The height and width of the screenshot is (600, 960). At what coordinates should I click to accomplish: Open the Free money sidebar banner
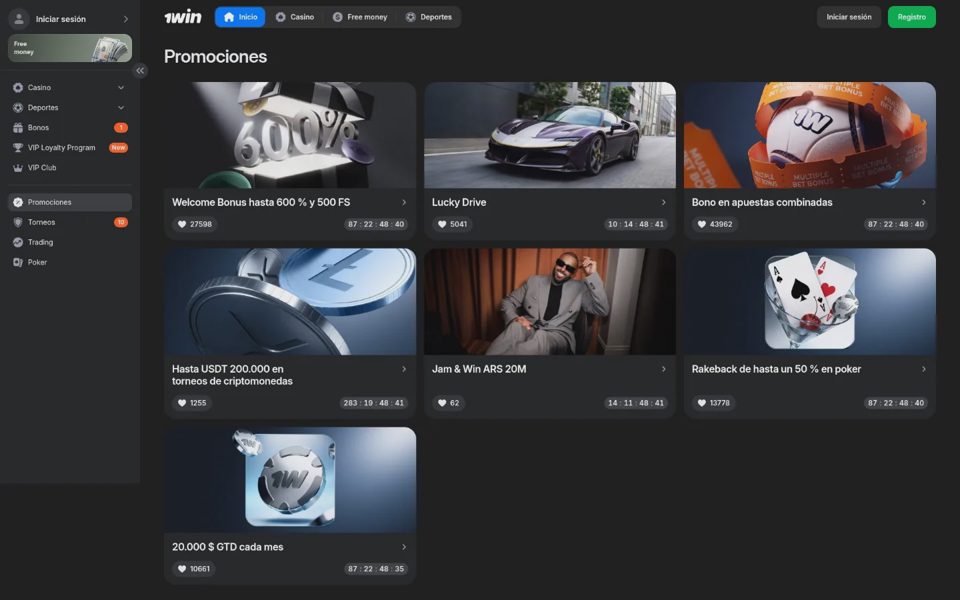(x=70, y=48)
